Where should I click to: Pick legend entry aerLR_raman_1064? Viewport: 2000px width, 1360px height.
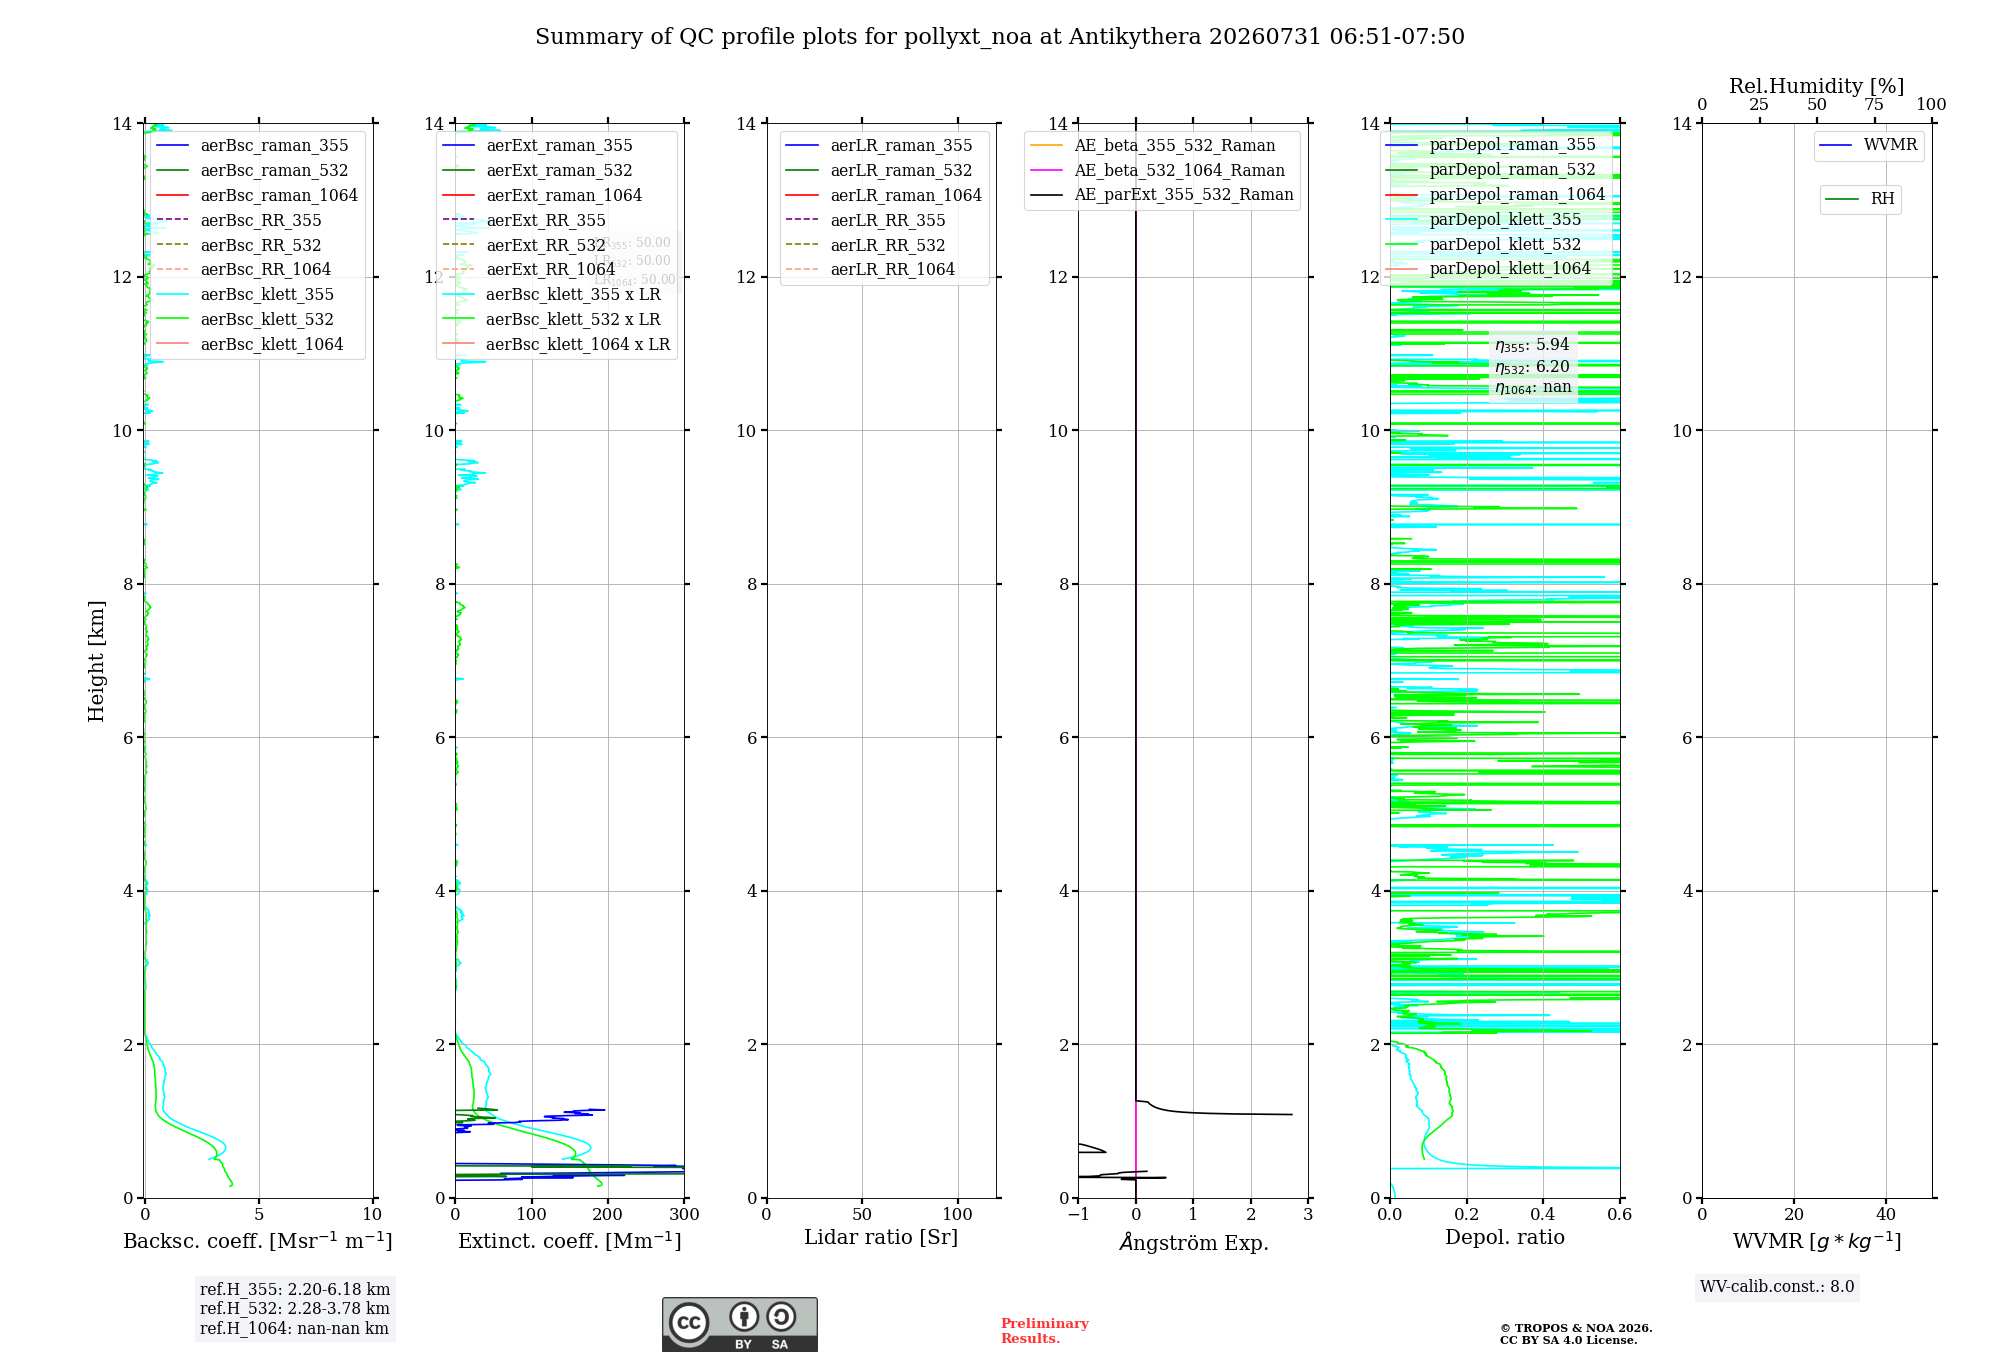click(884, 196)
